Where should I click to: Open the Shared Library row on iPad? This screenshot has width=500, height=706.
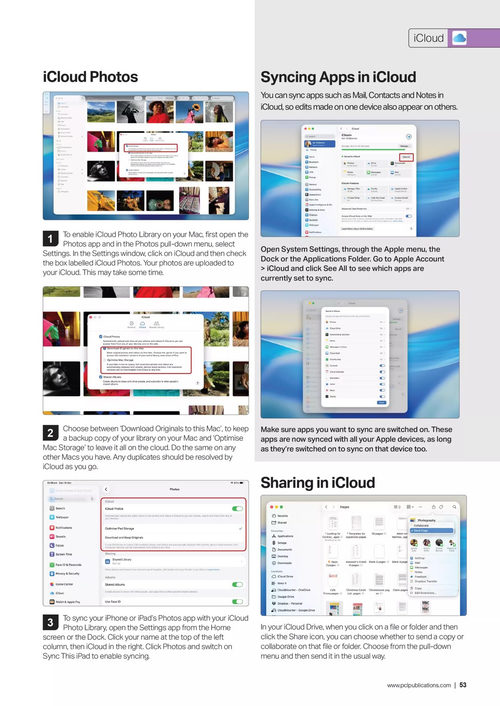pyautogui.click(x=175, y=561)
